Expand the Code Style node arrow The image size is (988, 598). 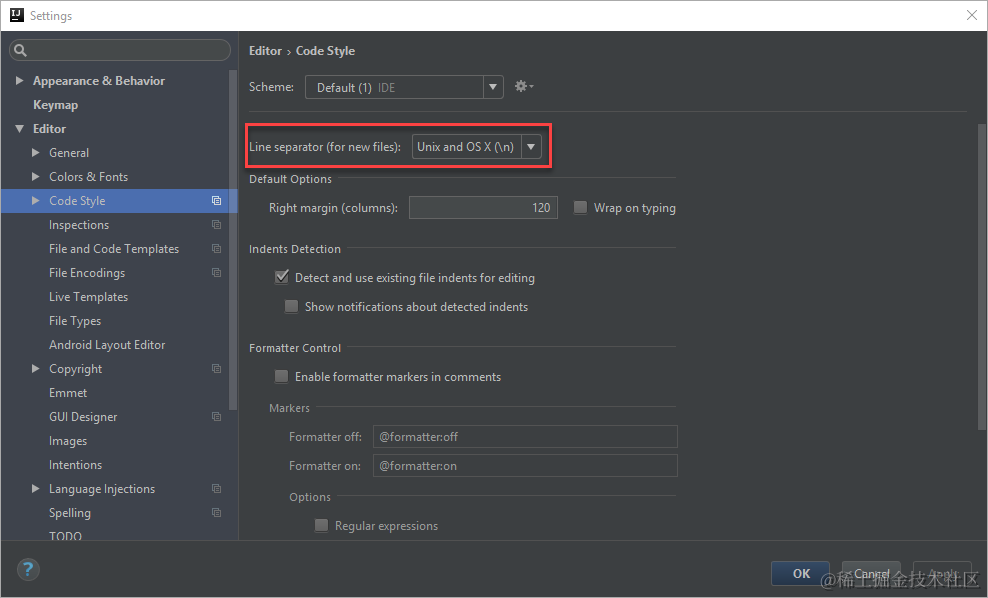36,200
